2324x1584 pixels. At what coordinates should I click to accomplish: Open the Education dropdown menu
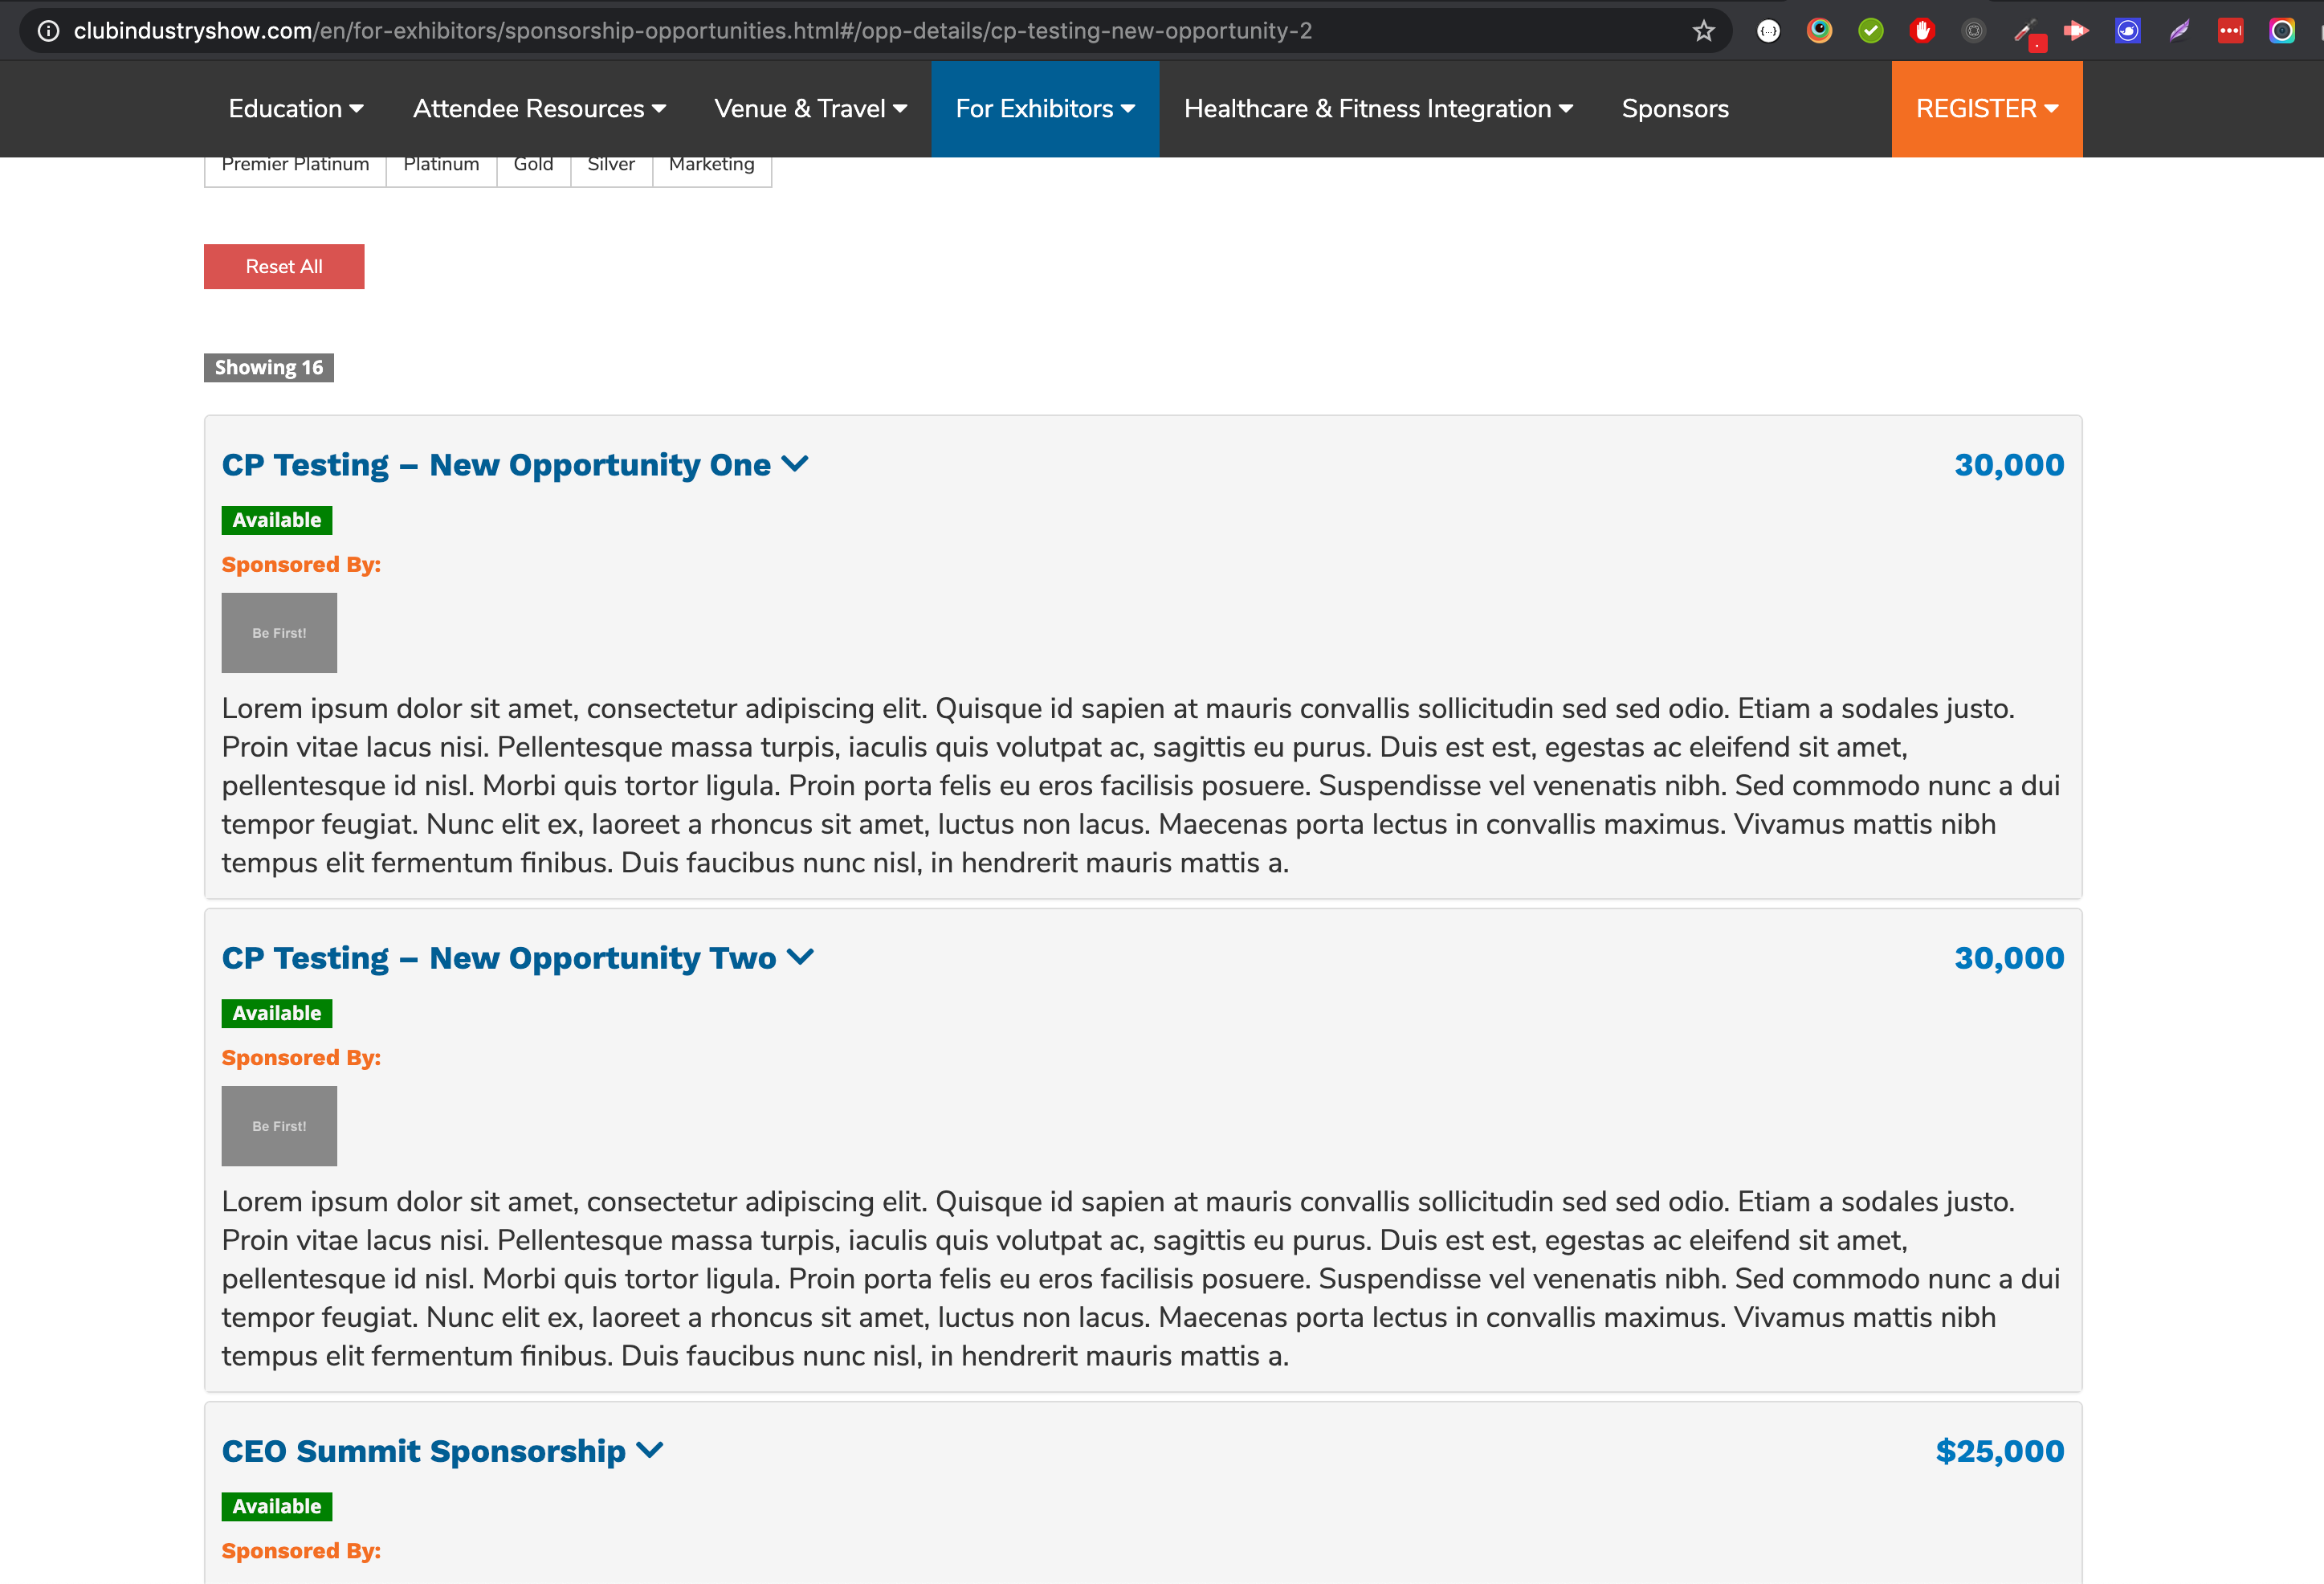point(296,109)
